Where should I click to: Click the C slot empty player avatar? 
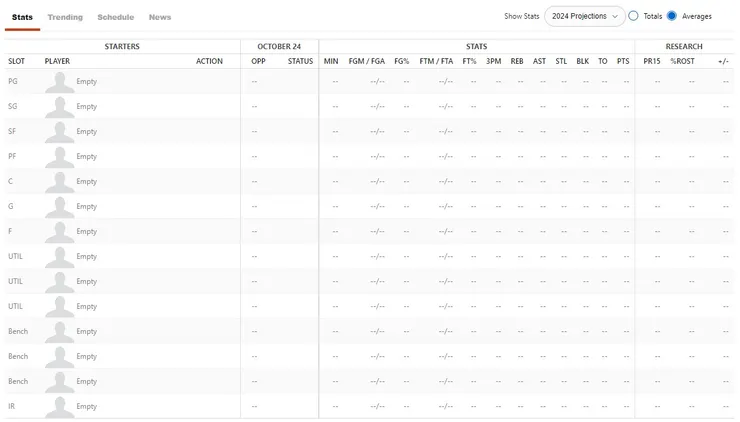(59, 182)
